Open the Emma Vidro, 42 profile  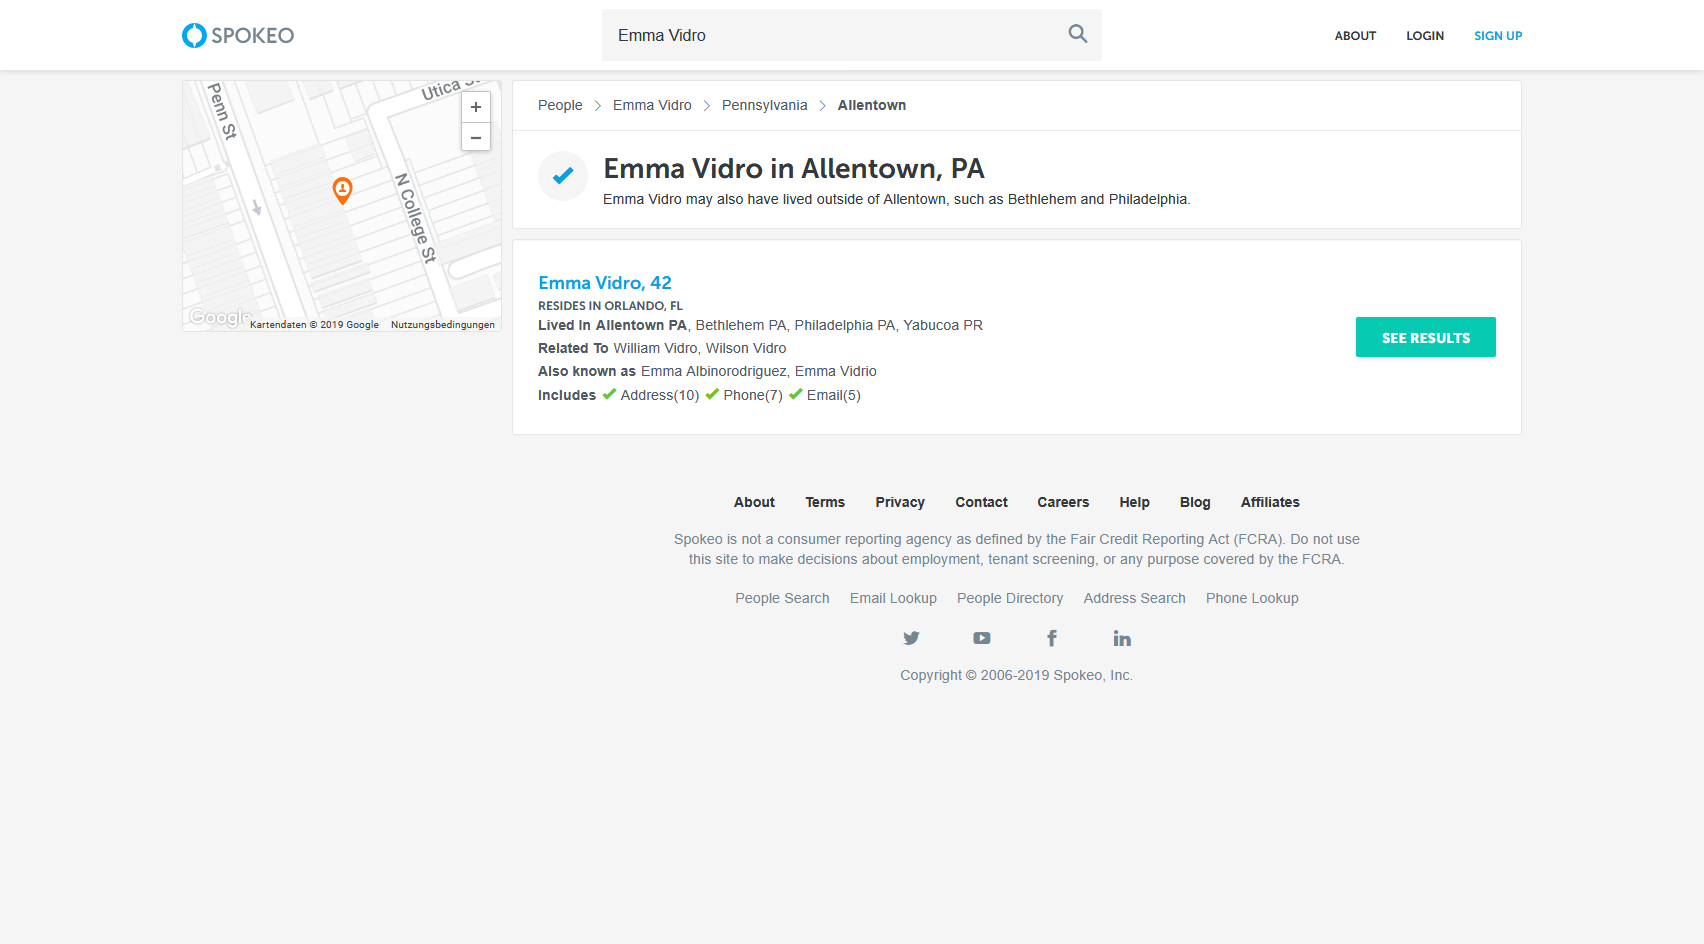pyautogui.click(x=605, y=283)
